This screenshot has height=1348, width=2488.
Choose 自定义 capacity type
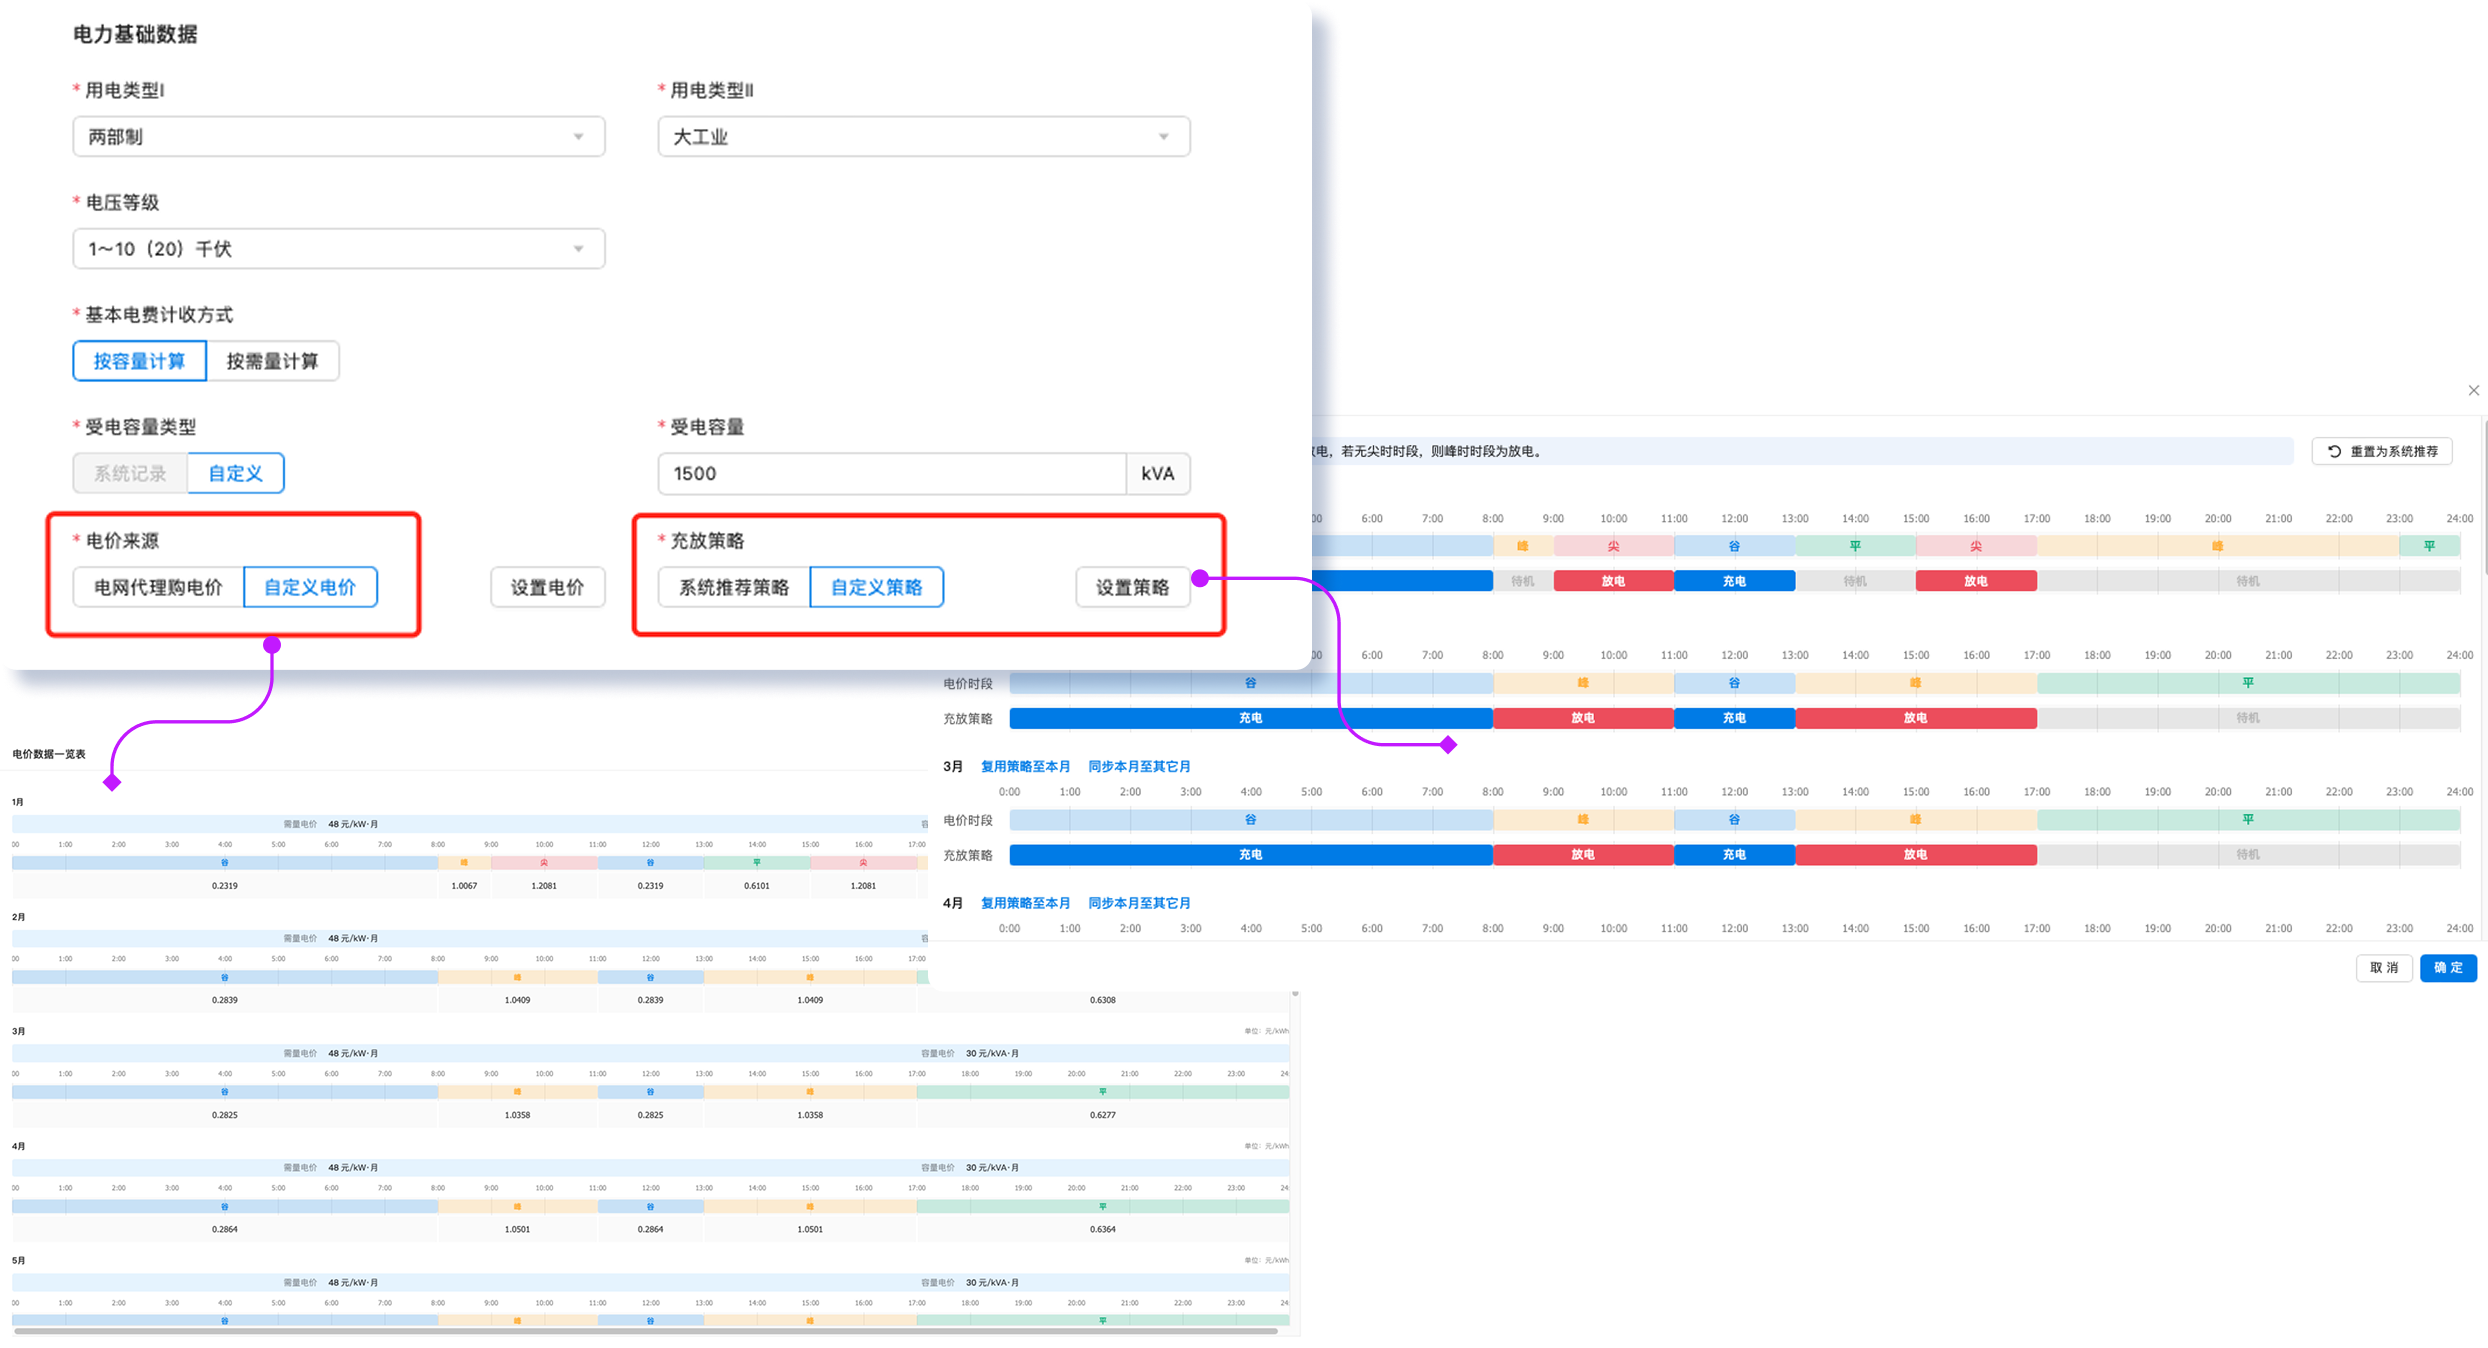pyautogui.click(x=235, y=473)
